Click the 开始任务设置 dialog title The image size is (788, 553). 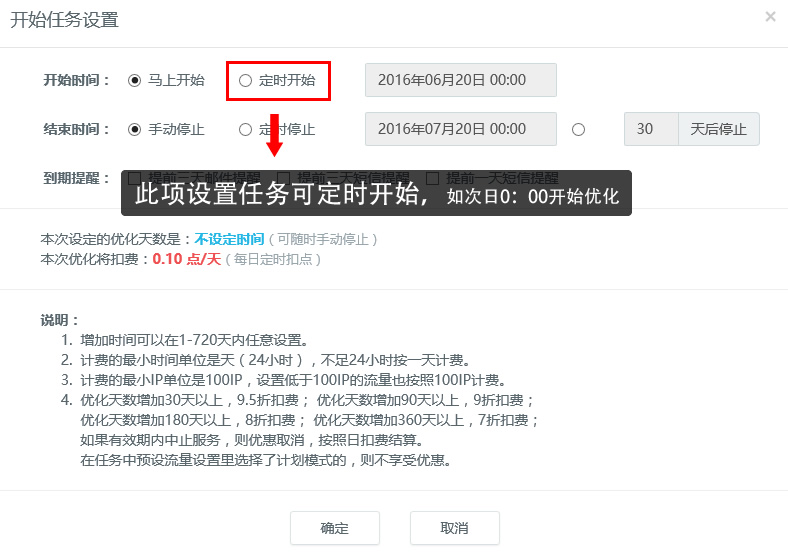point(64,20)
